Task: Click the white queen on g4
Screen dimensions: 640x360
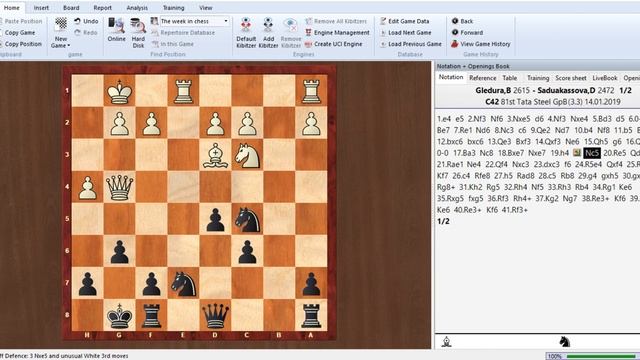Action: coord(119,187)
